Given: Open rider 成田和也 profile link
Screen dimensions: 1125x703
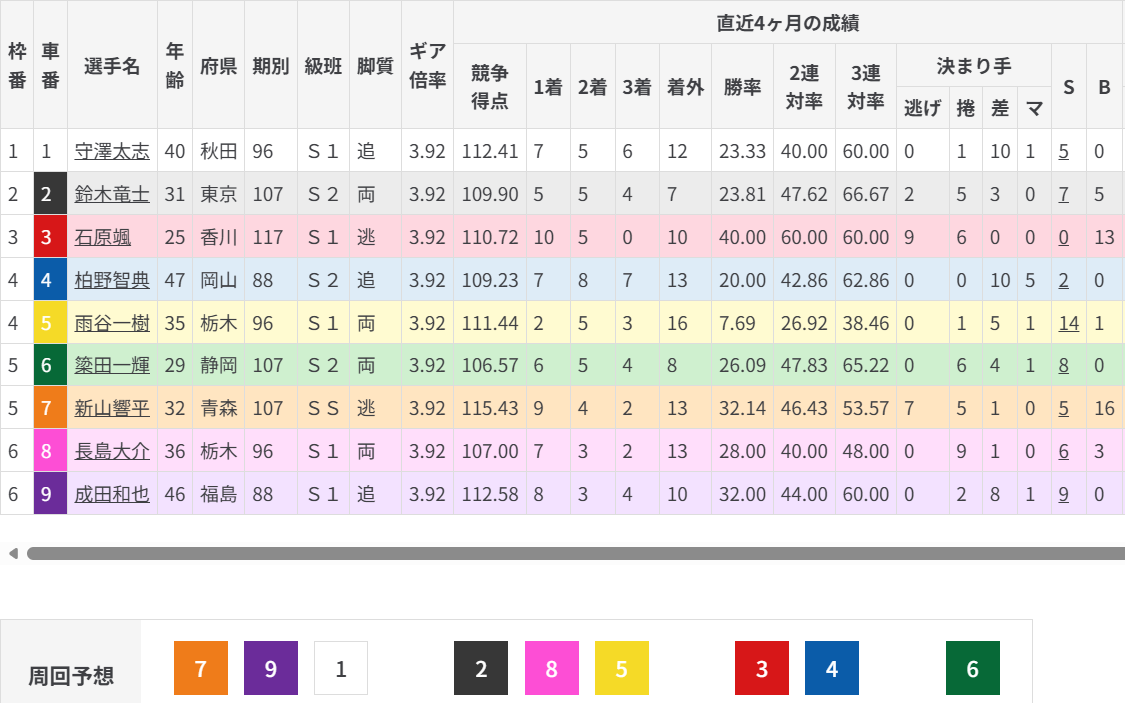Looking at the screenshot, I should 112,494.
